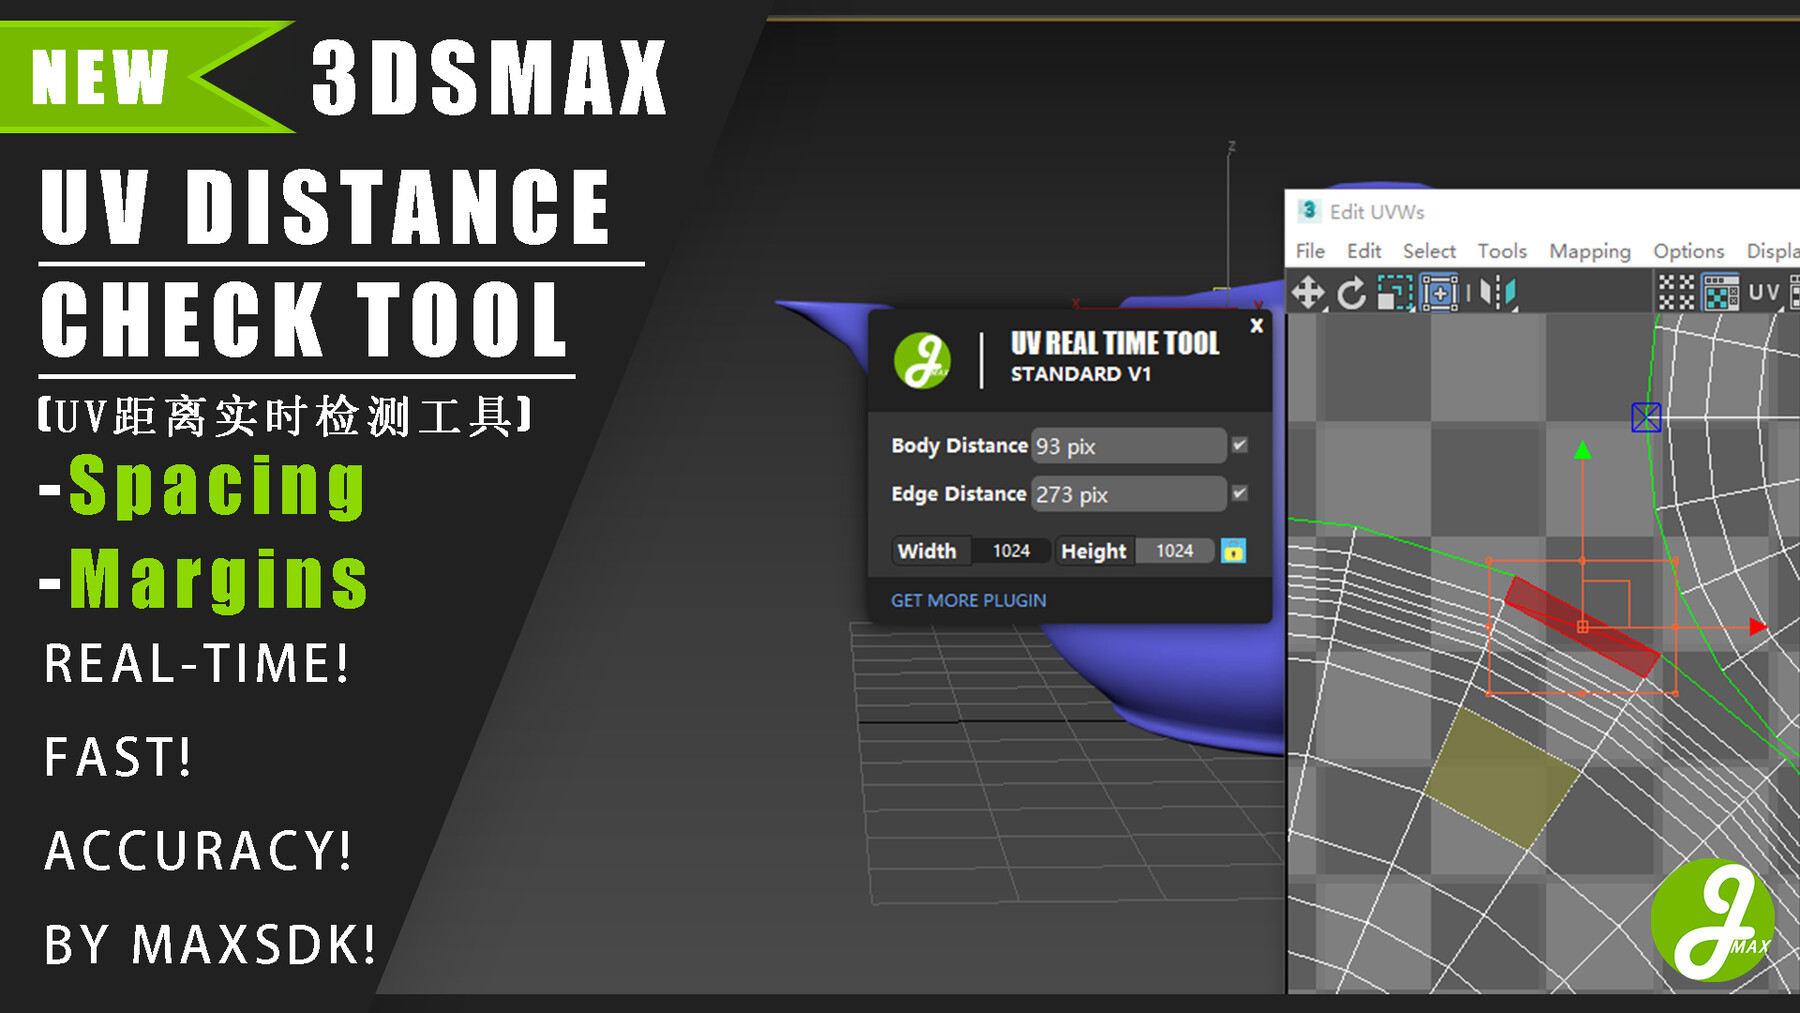
Task: Click the Mirror tool icon
Action: tap(1498, 292)
